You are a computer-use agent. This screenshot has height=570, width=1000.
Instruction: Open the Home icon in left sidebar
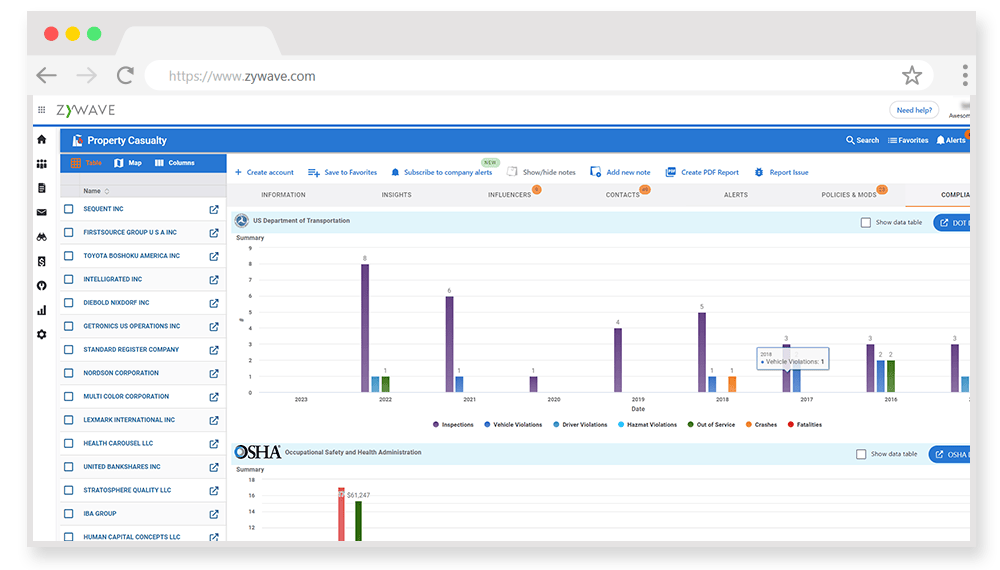point(41,140)
